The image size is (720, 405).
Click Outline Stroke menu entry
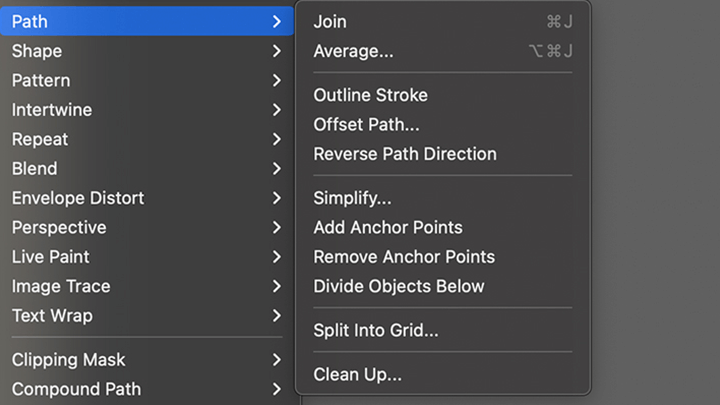click(443, 95)
